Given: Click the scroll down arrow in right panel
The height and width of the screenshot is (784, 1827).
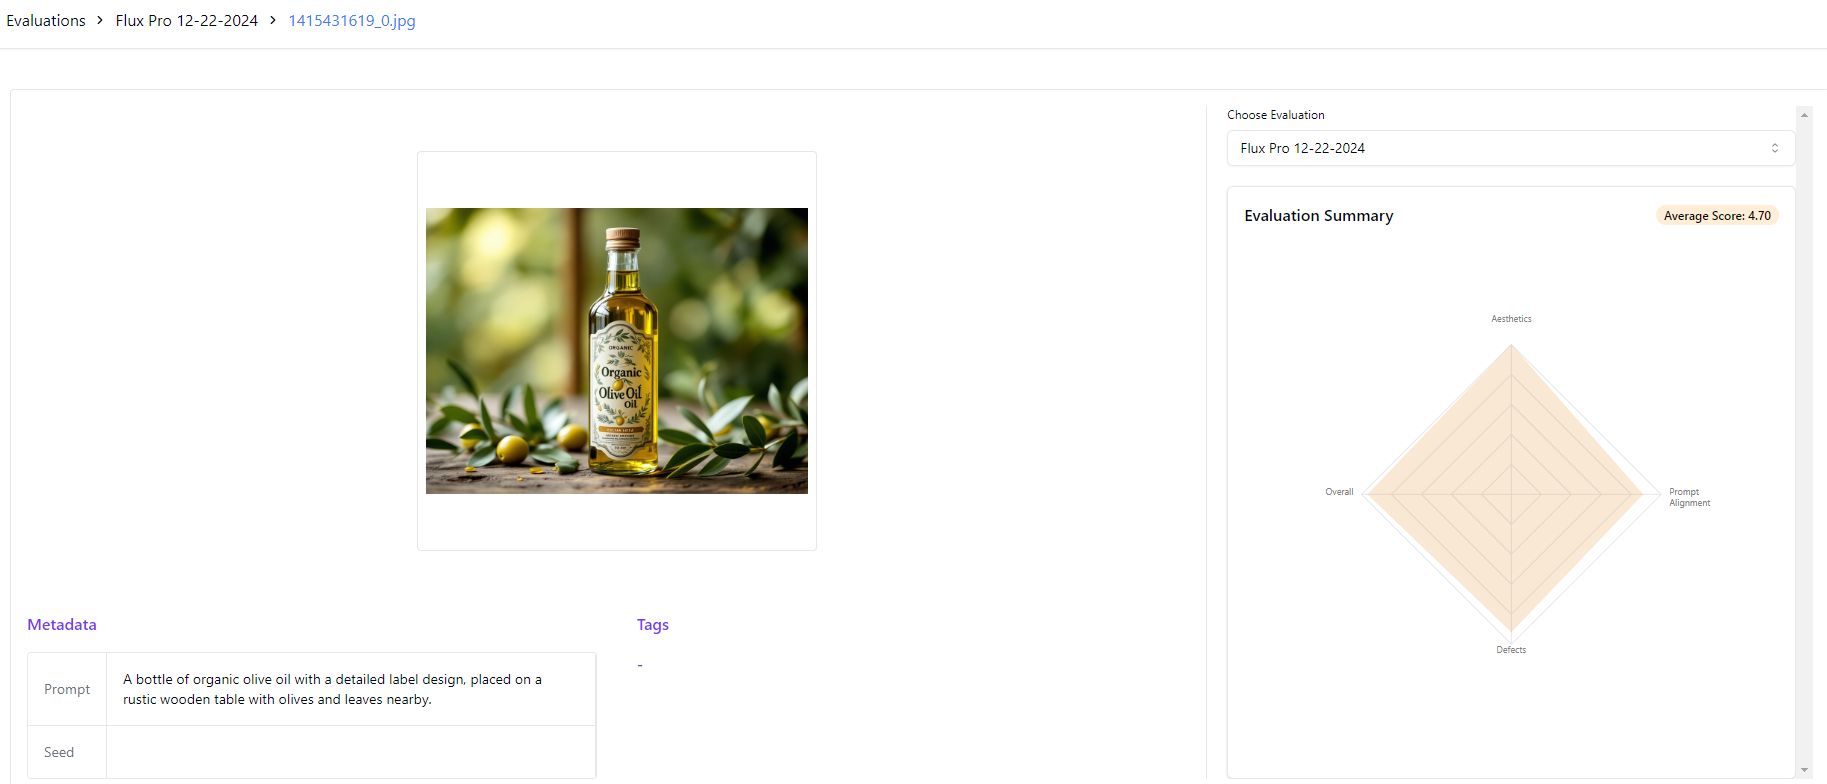Looking at the screenshot, I should tap(1804, 770).
